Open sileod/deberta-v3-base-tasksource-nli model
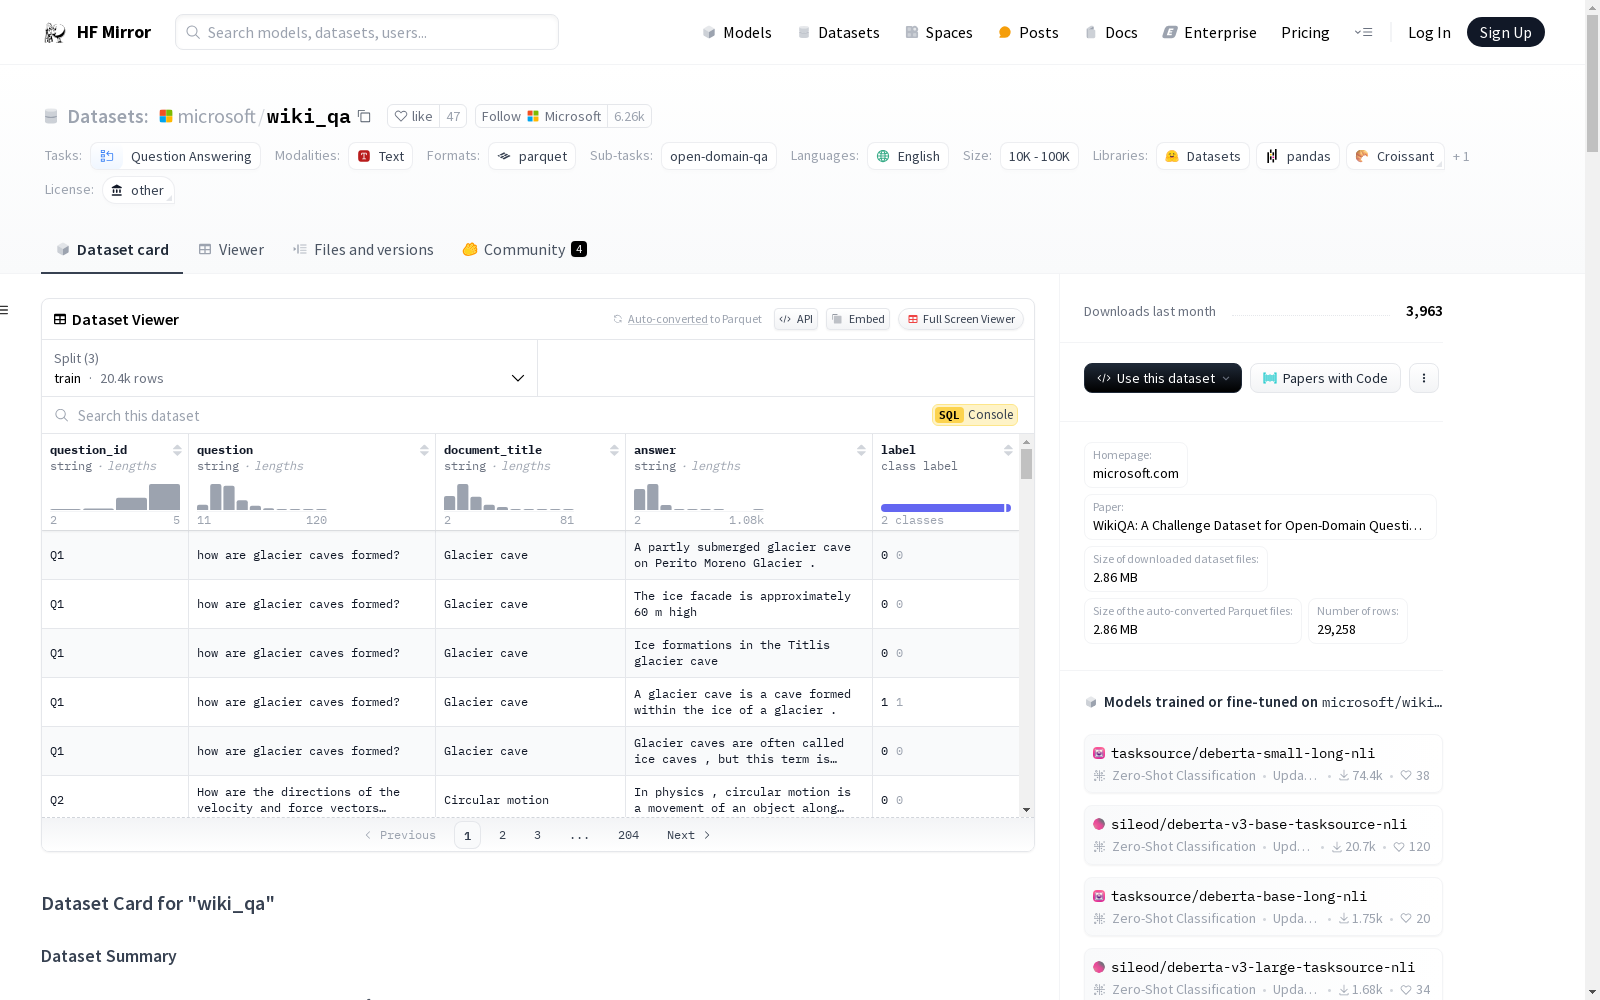The image size is (1600, 1000). click(1263, 835)
